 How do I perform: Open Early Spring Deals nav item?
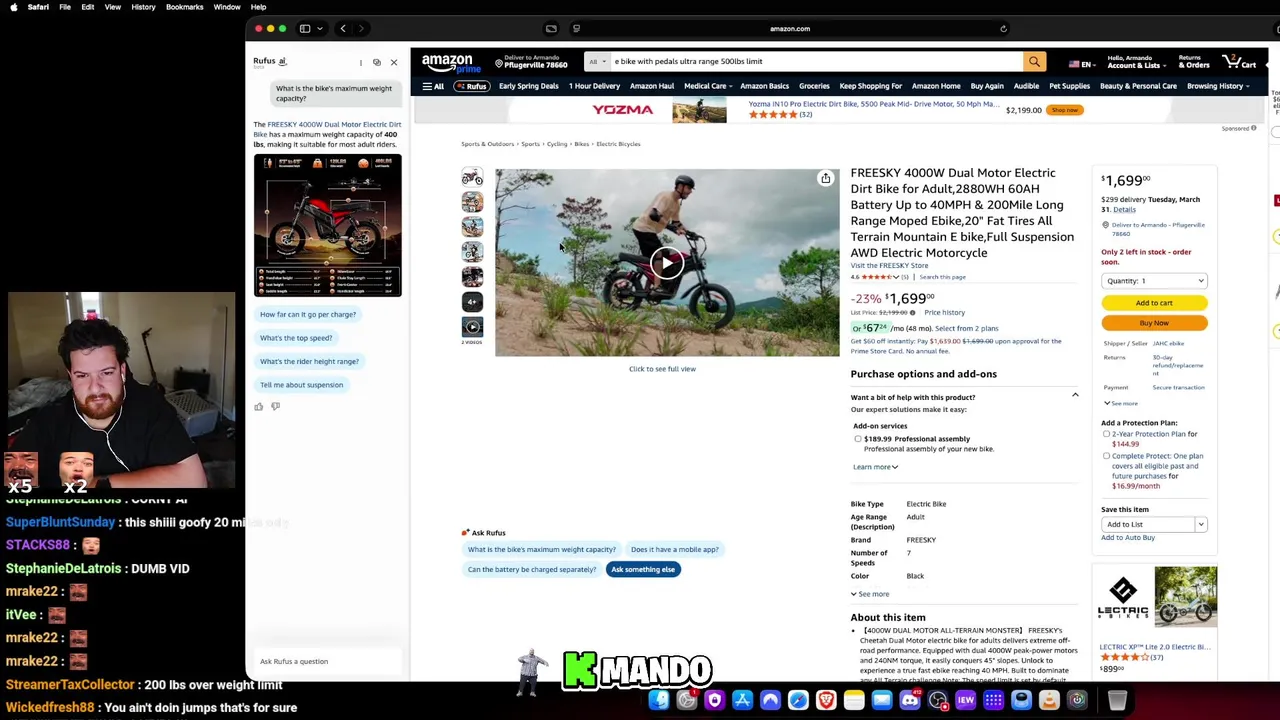[528, 86]
